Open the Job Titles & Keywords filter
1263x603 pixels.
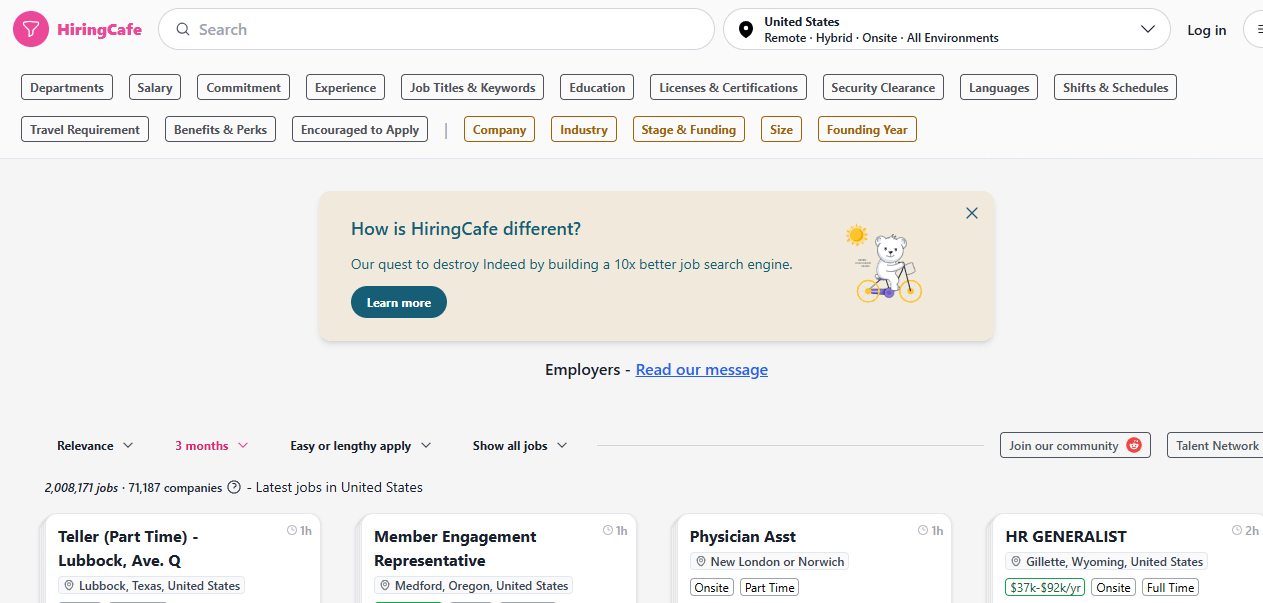[x=473, y=88]
